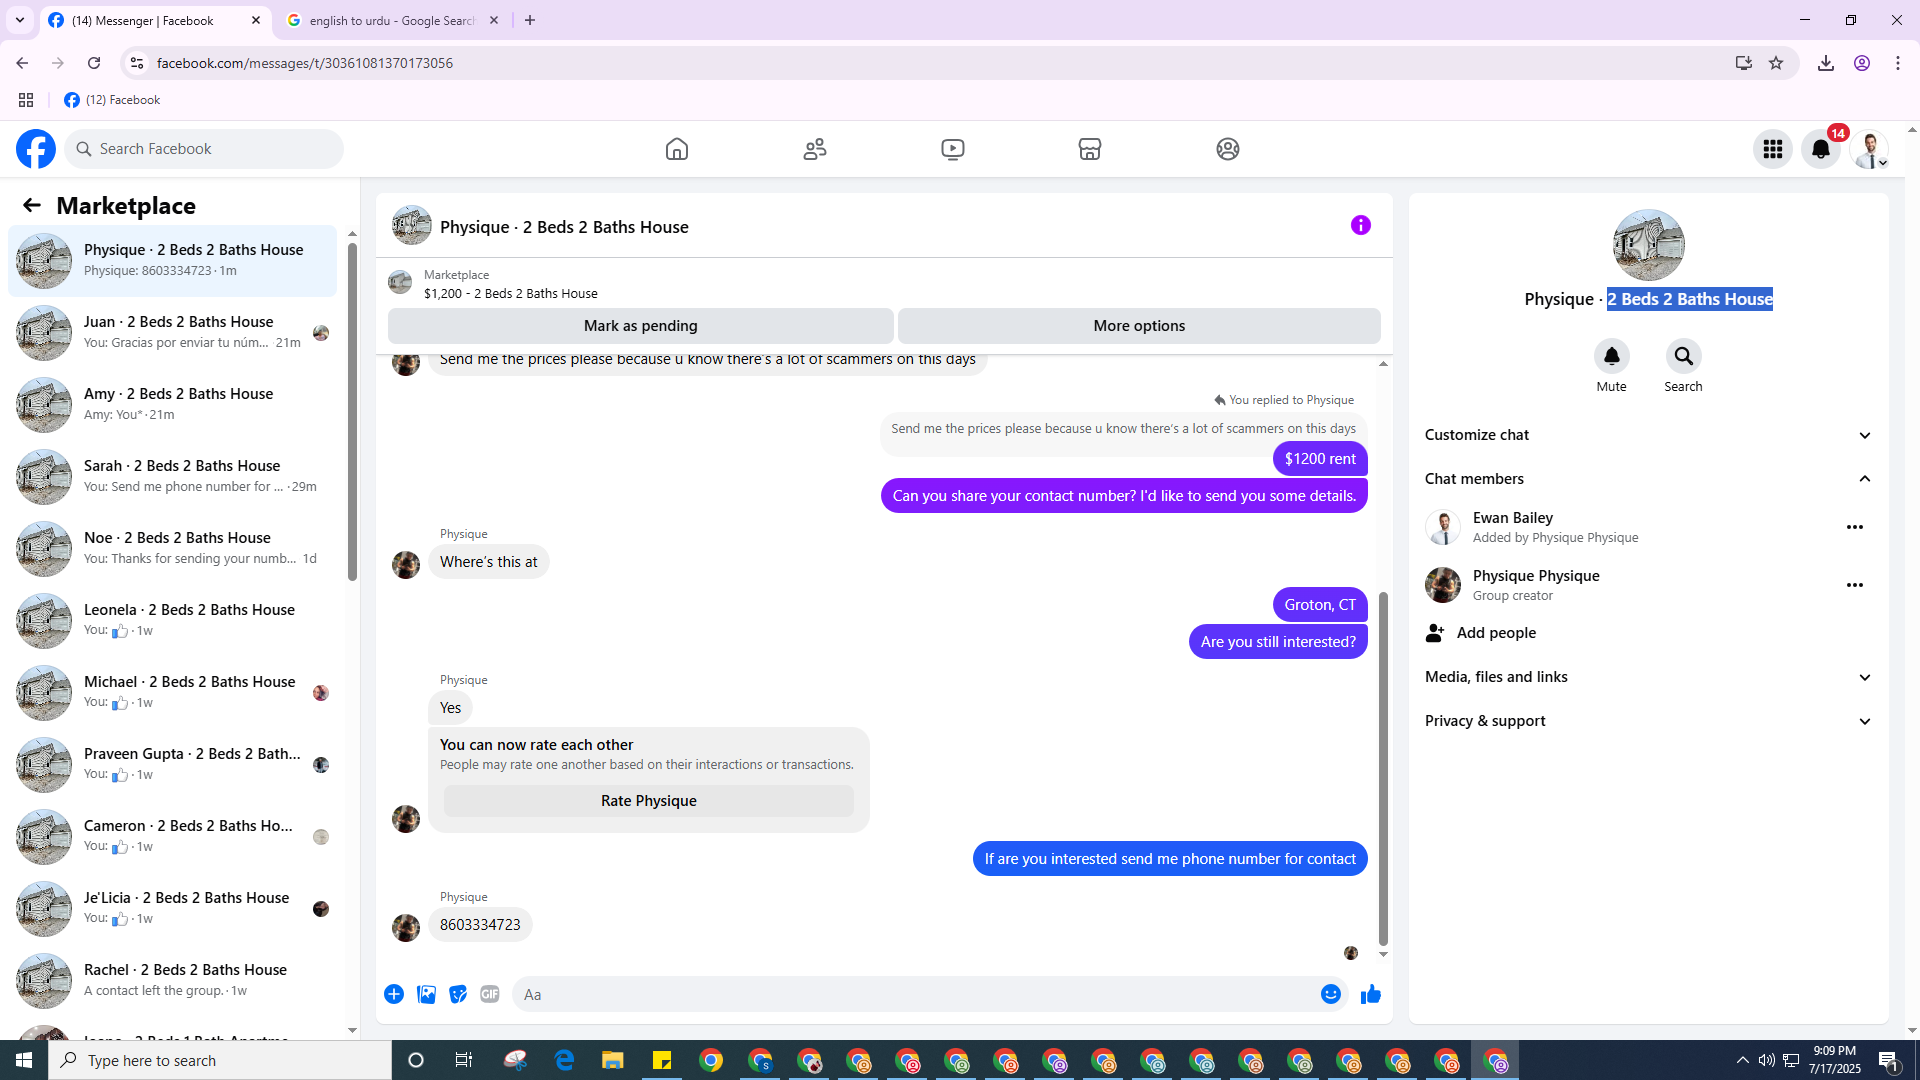Open Leonela 2 Beds 2 Baths House chat
Image resolution: width=1920 pixels, height=1080 pixels.
pyautogui.click(x=172, y=621)
